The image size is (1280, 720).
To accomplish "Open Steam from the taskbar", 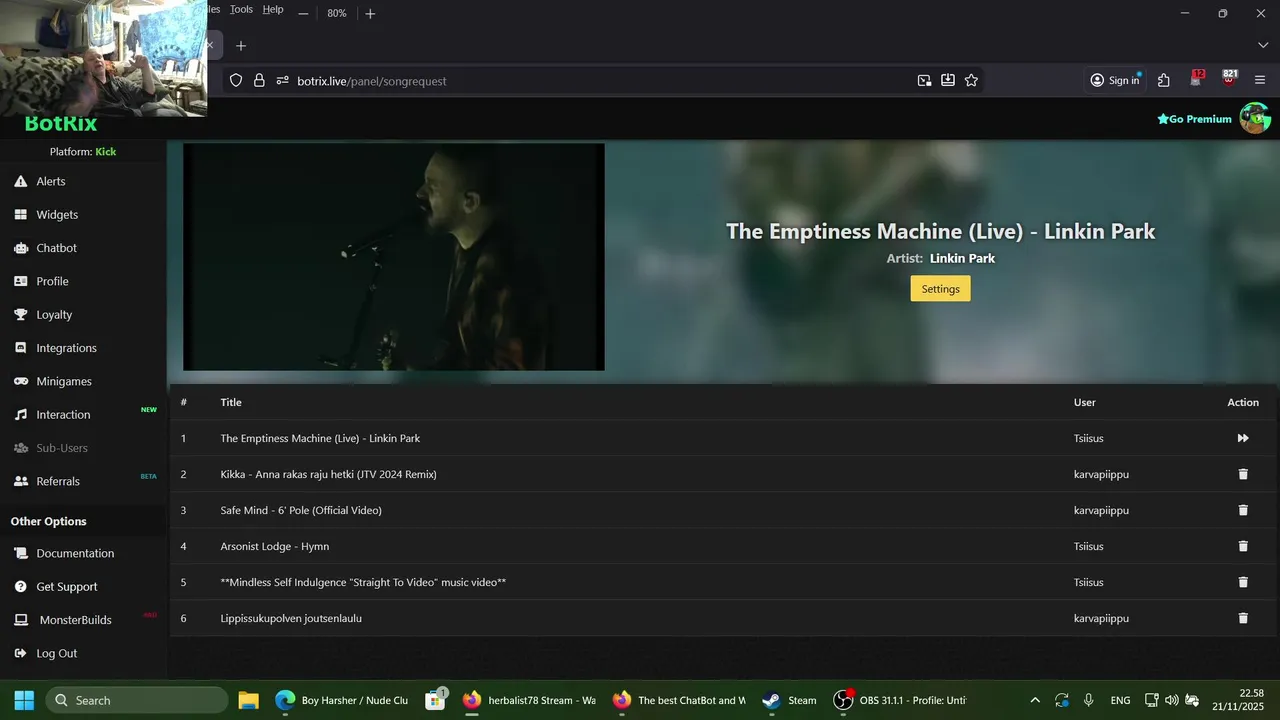I will (790, 700).
